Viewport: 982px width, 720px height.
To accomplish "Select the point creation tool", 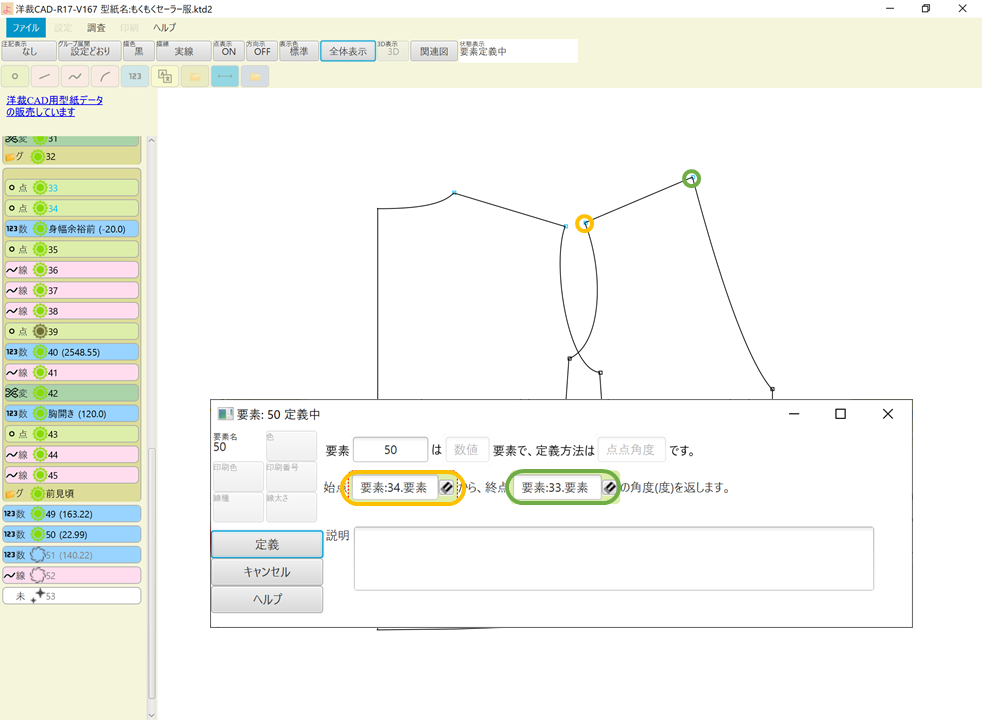I will 15,76.
